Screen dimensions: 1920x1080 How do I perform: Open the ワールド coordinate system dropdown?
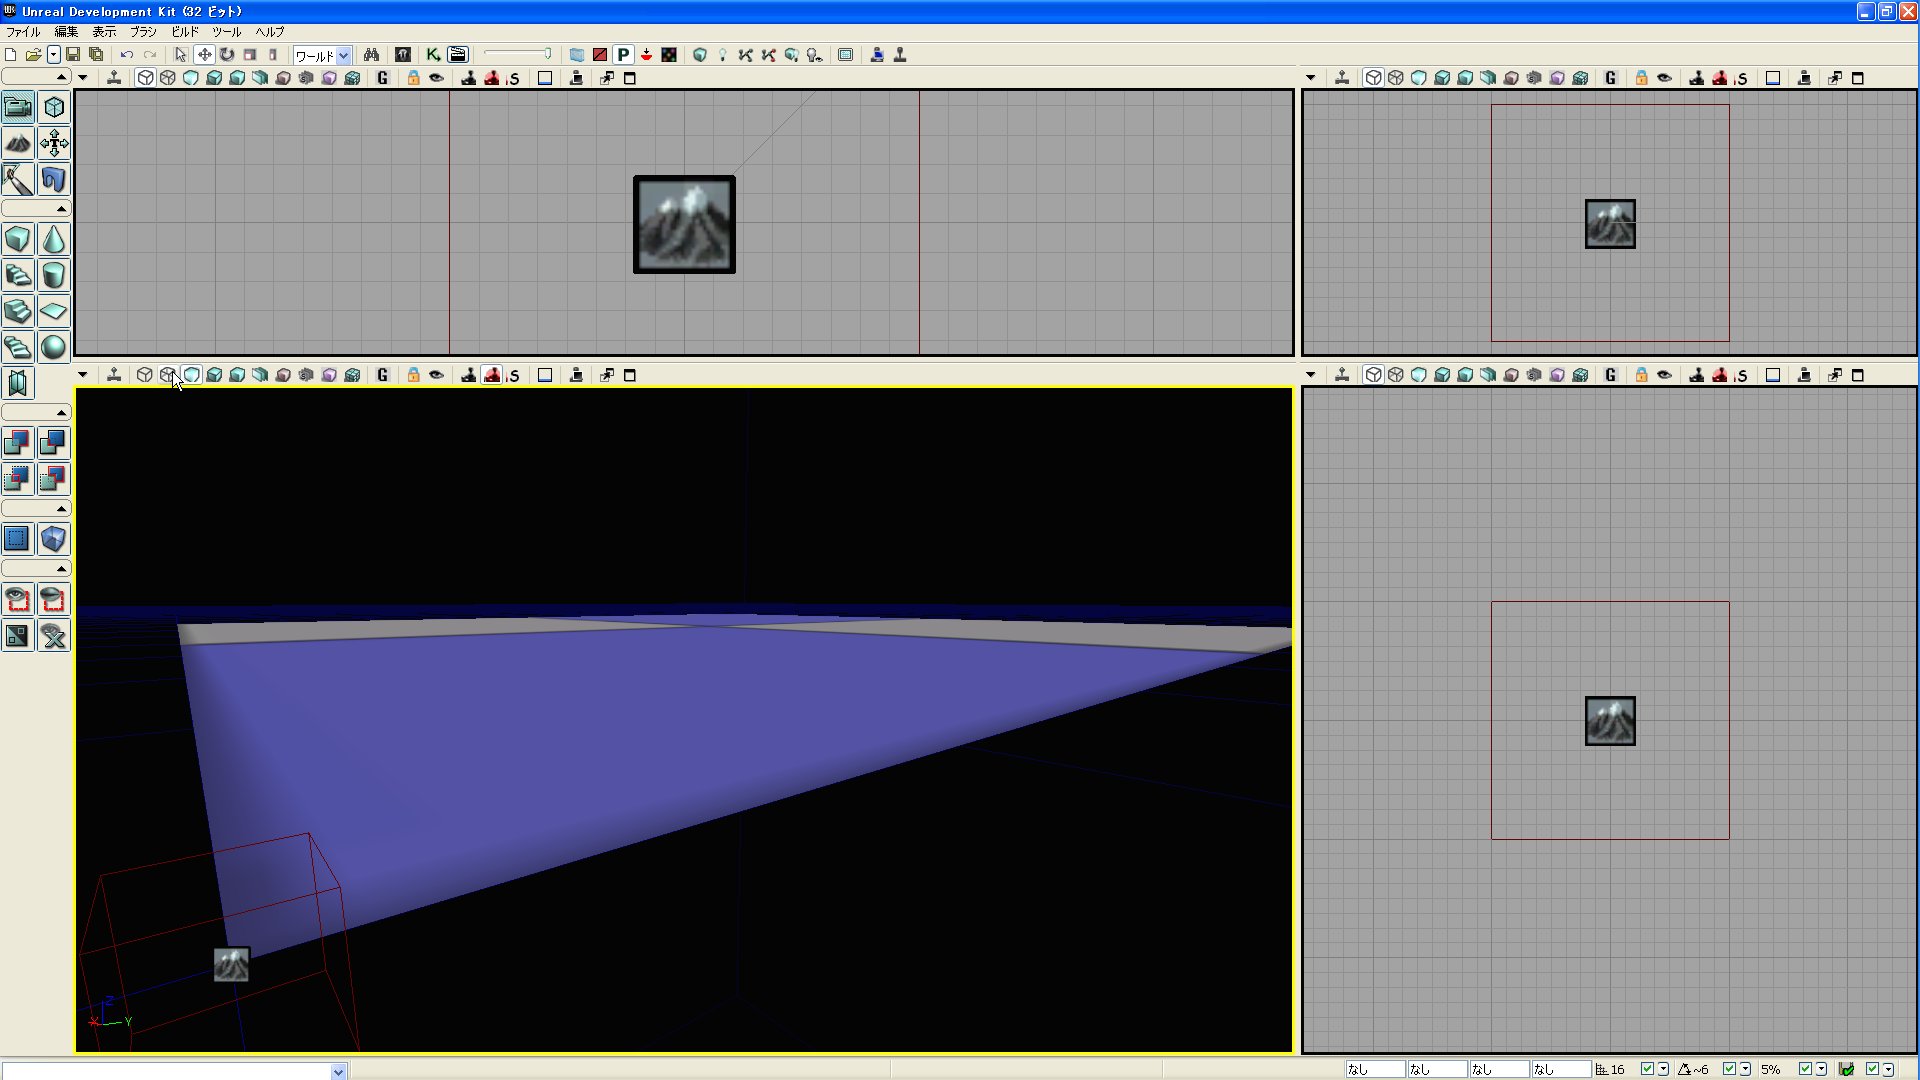coord(343,56)
